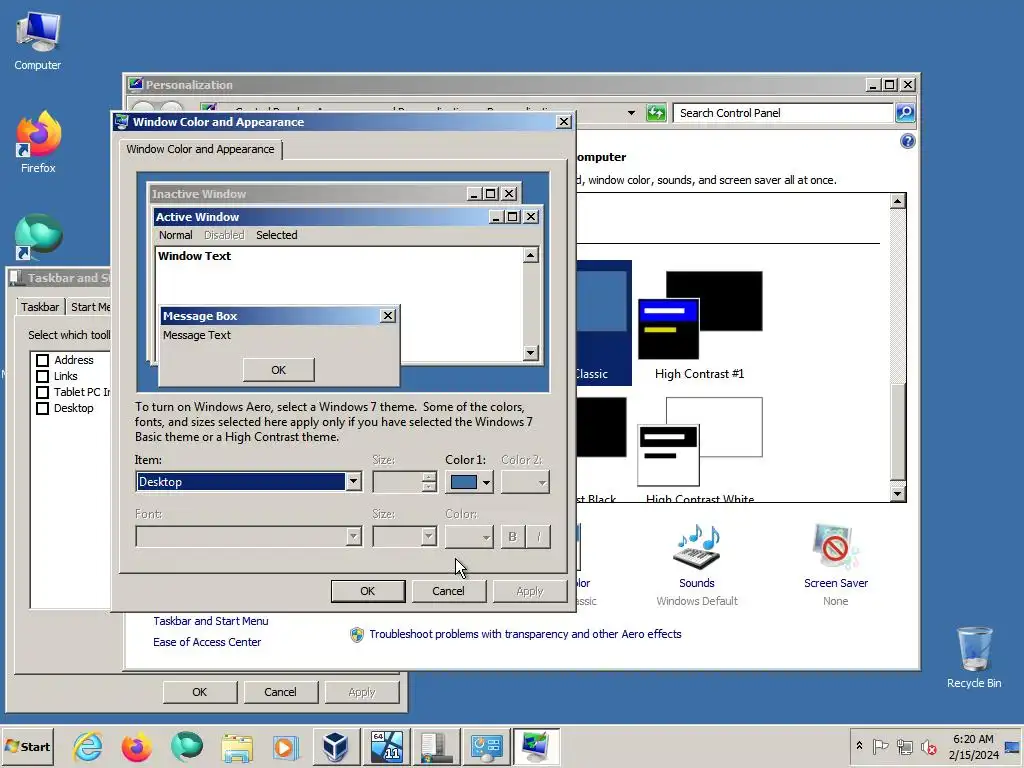Switch to VirtualBox in the taskbar
This screenshot has width=1024, height=768.
(336, 746)
